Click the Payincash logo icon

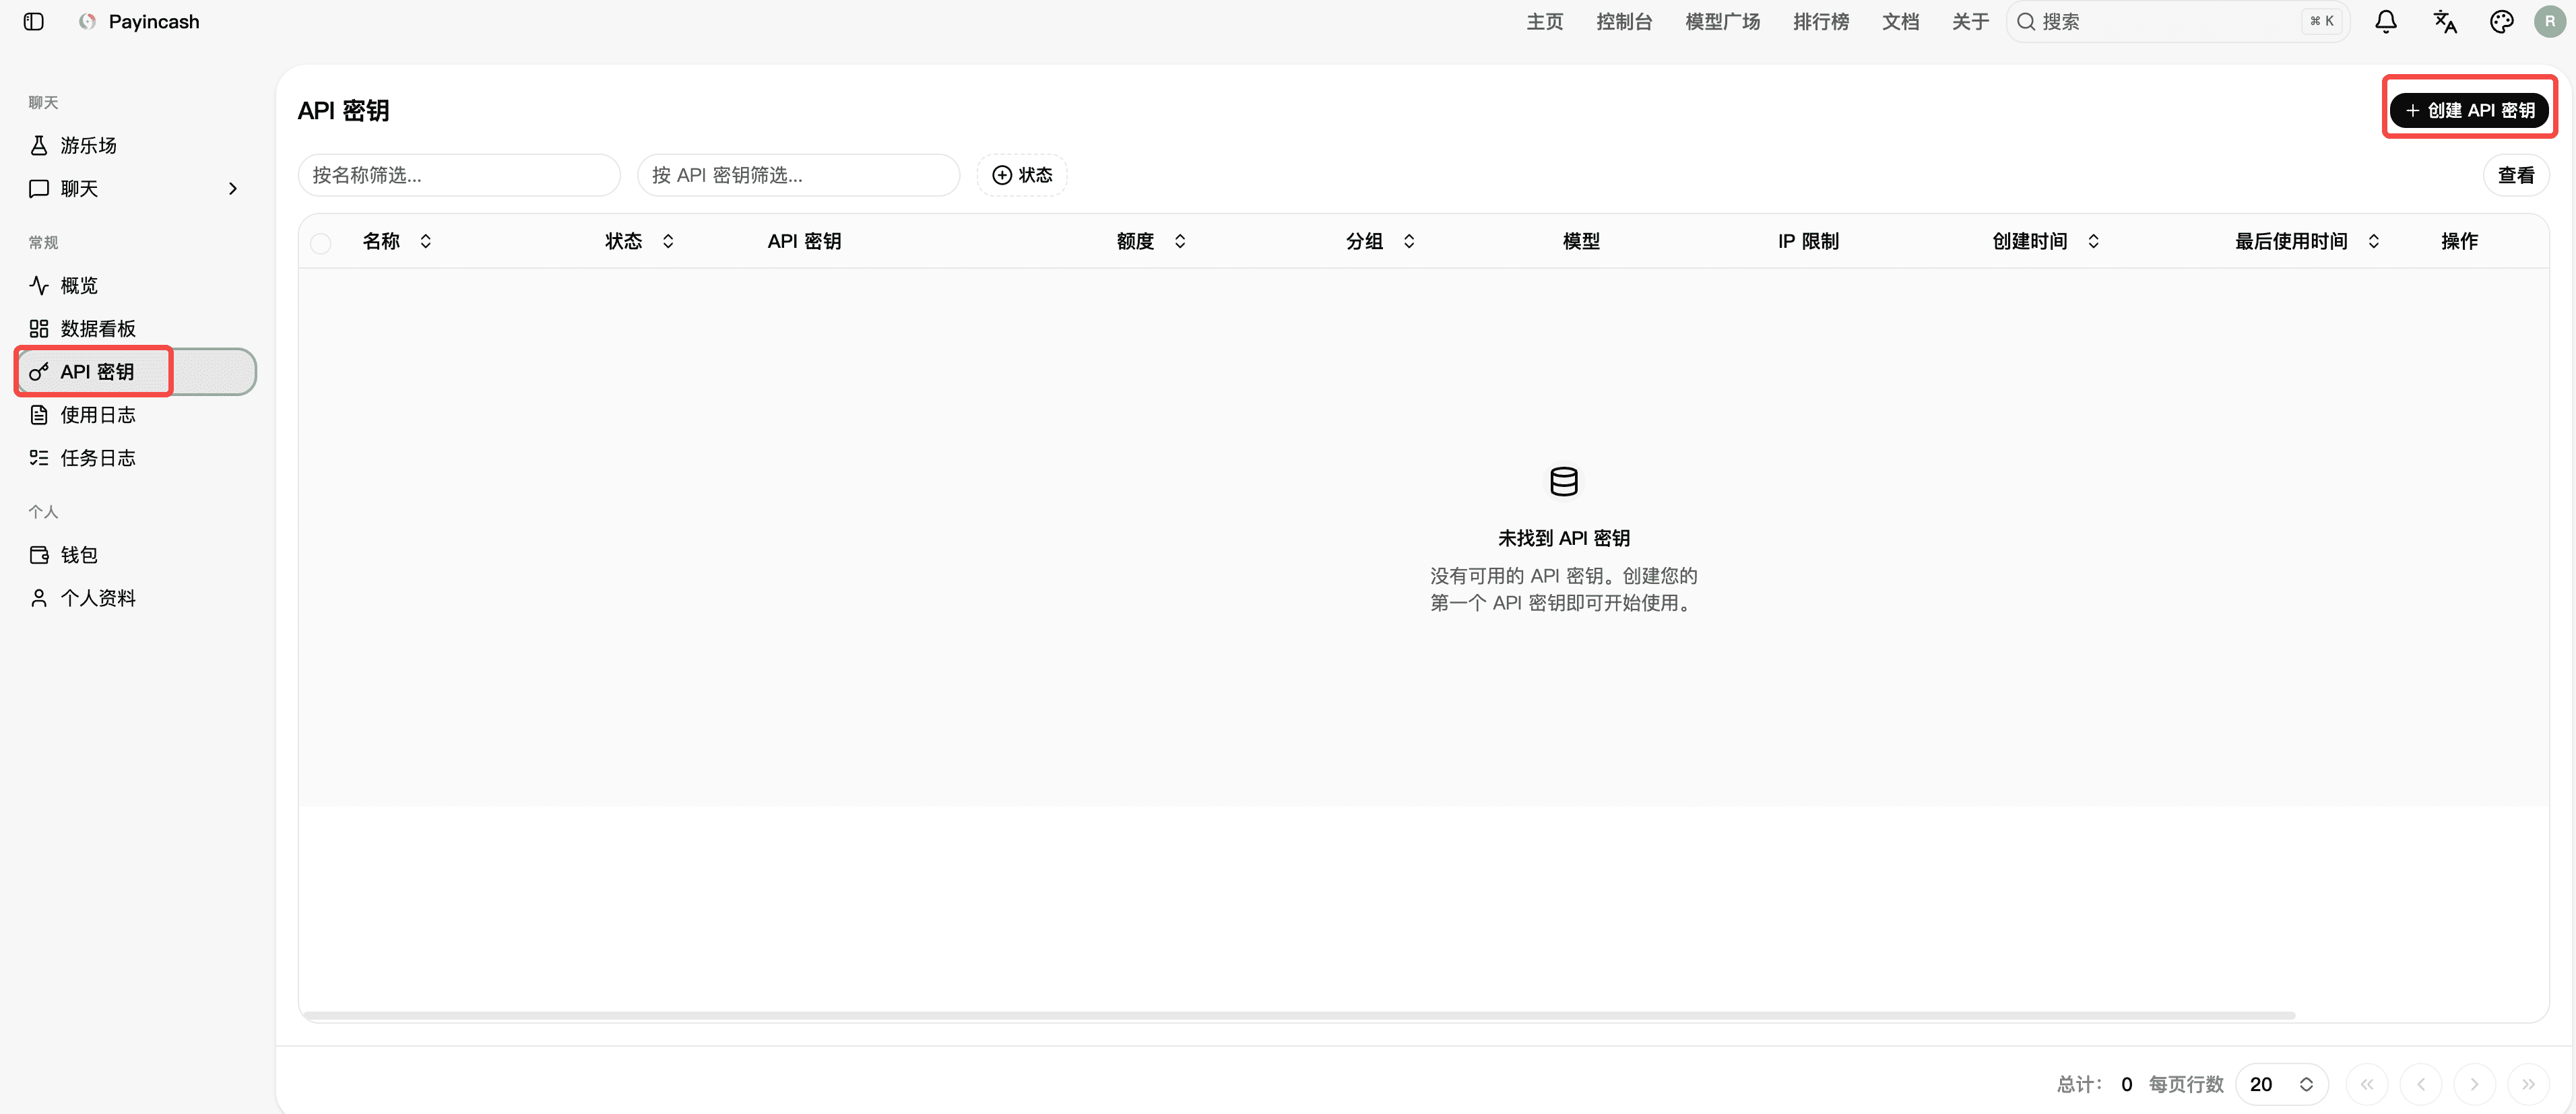88,21
